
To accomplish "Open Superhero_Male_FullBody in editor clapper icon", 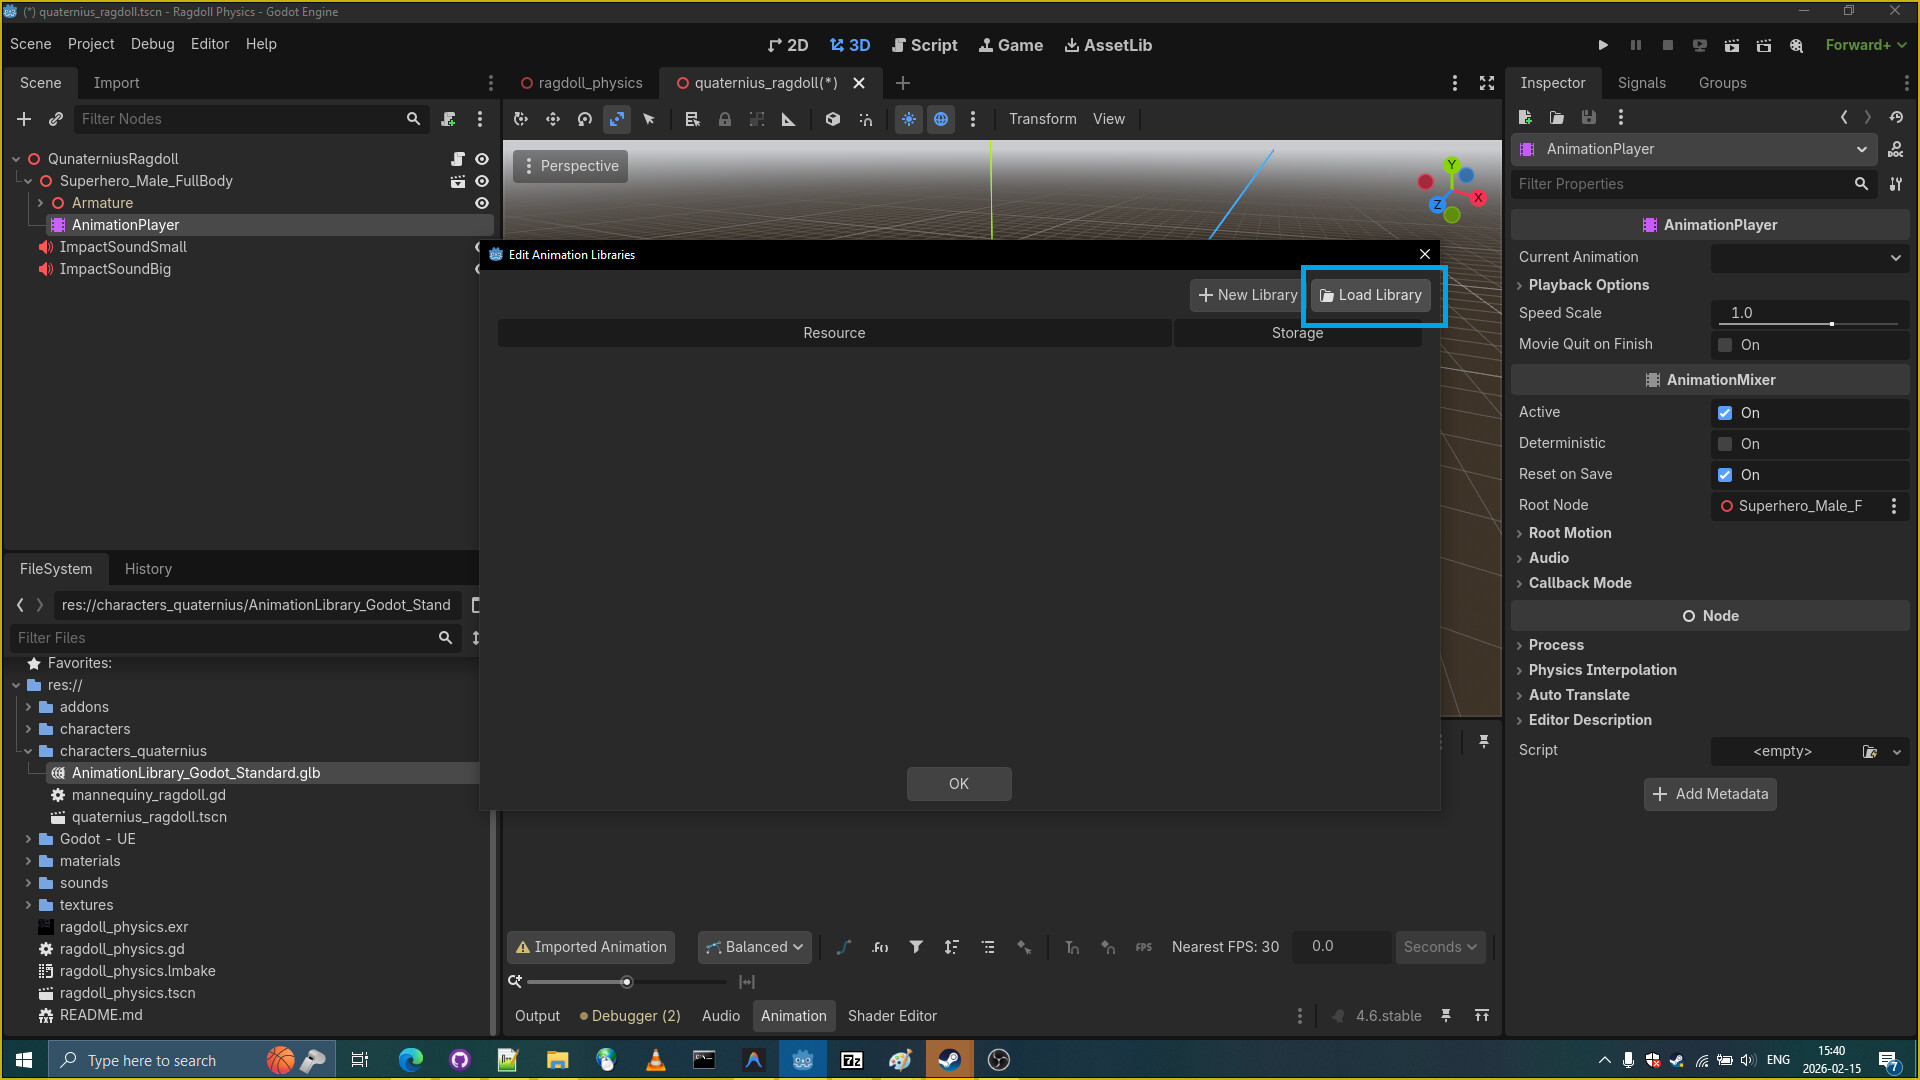I will click(x=457, y=181).
